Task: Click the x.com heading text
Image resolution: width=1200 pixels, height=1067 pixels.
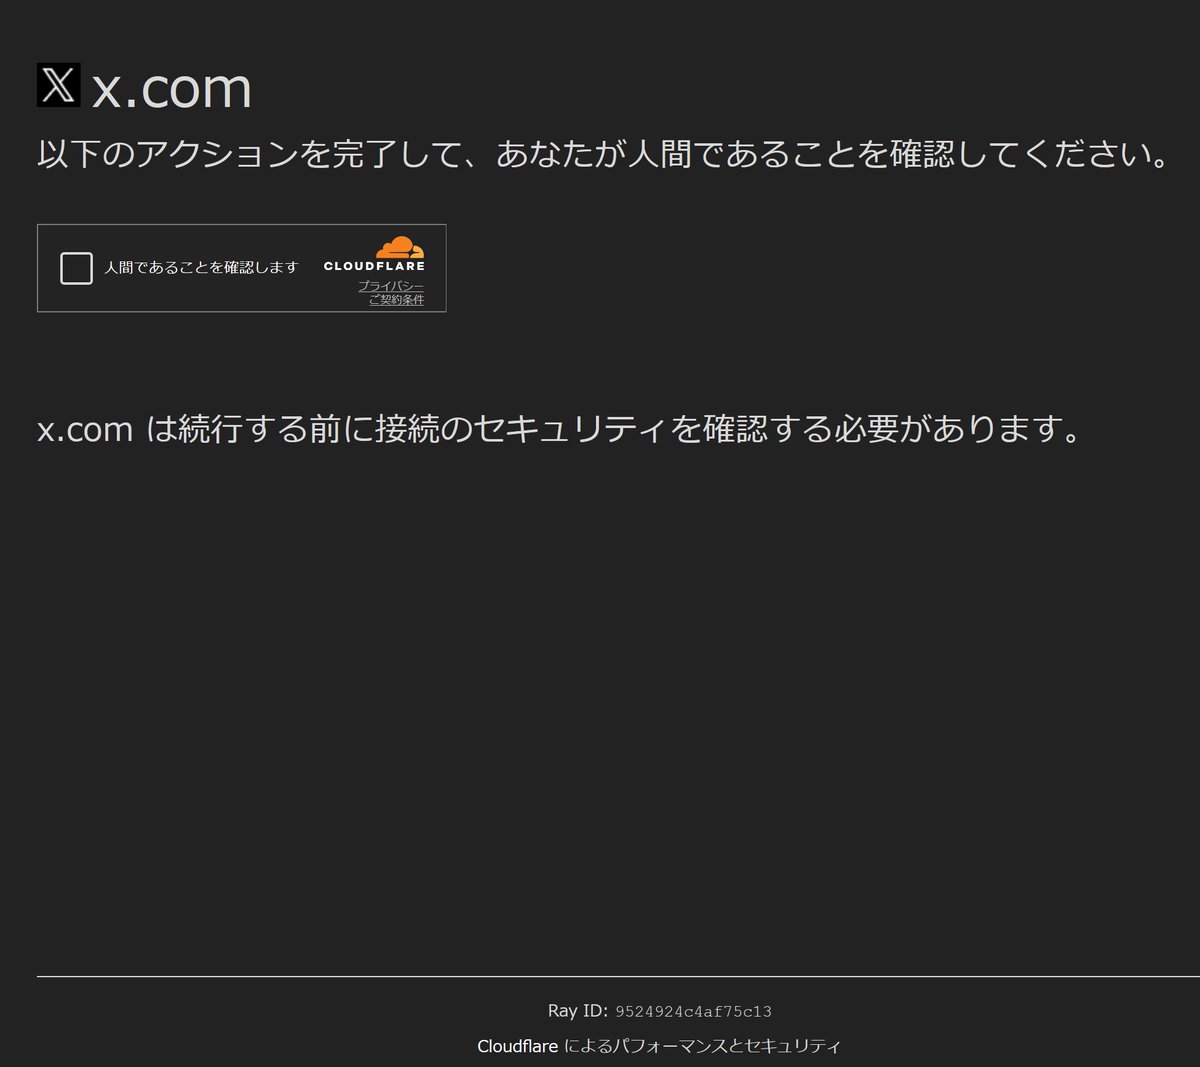Action: pyautogui.click(x=172, y=88)
